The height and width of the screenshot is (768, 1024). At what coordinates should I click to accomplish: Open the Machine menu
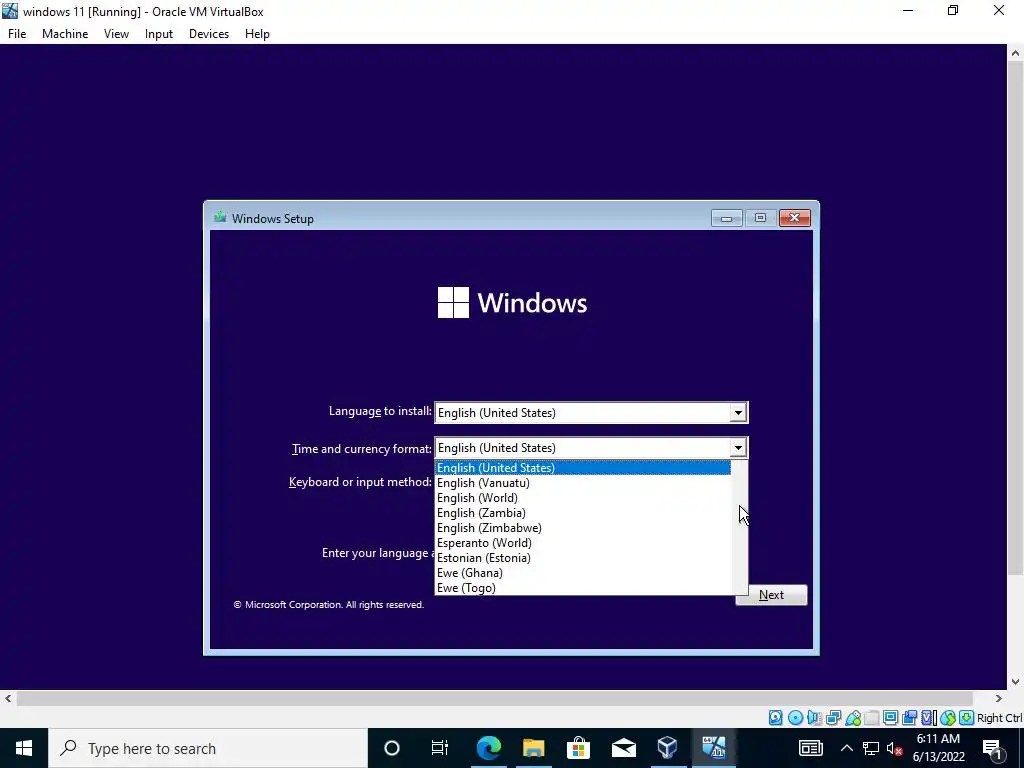point(65,34)
